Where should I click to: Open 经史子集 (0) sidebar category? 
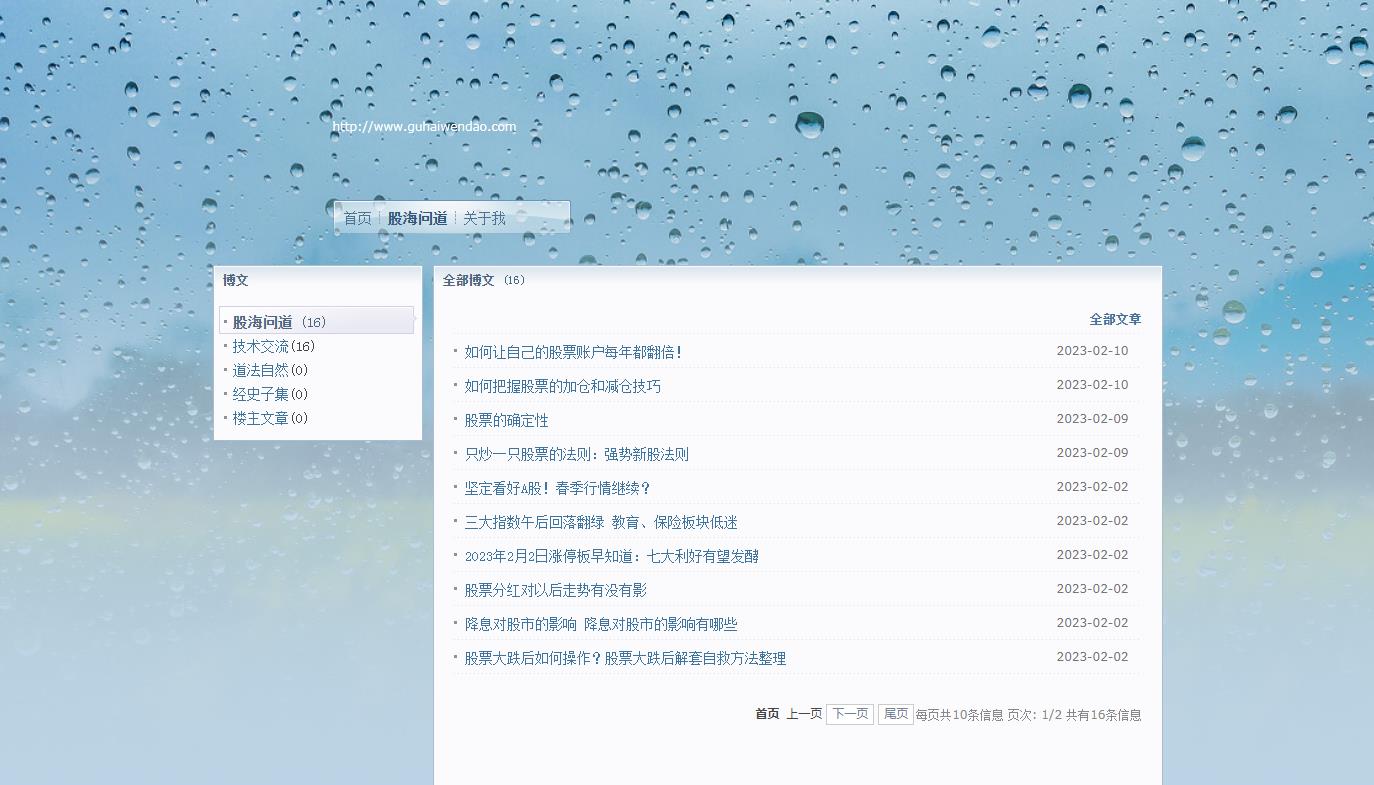[261, 394]
